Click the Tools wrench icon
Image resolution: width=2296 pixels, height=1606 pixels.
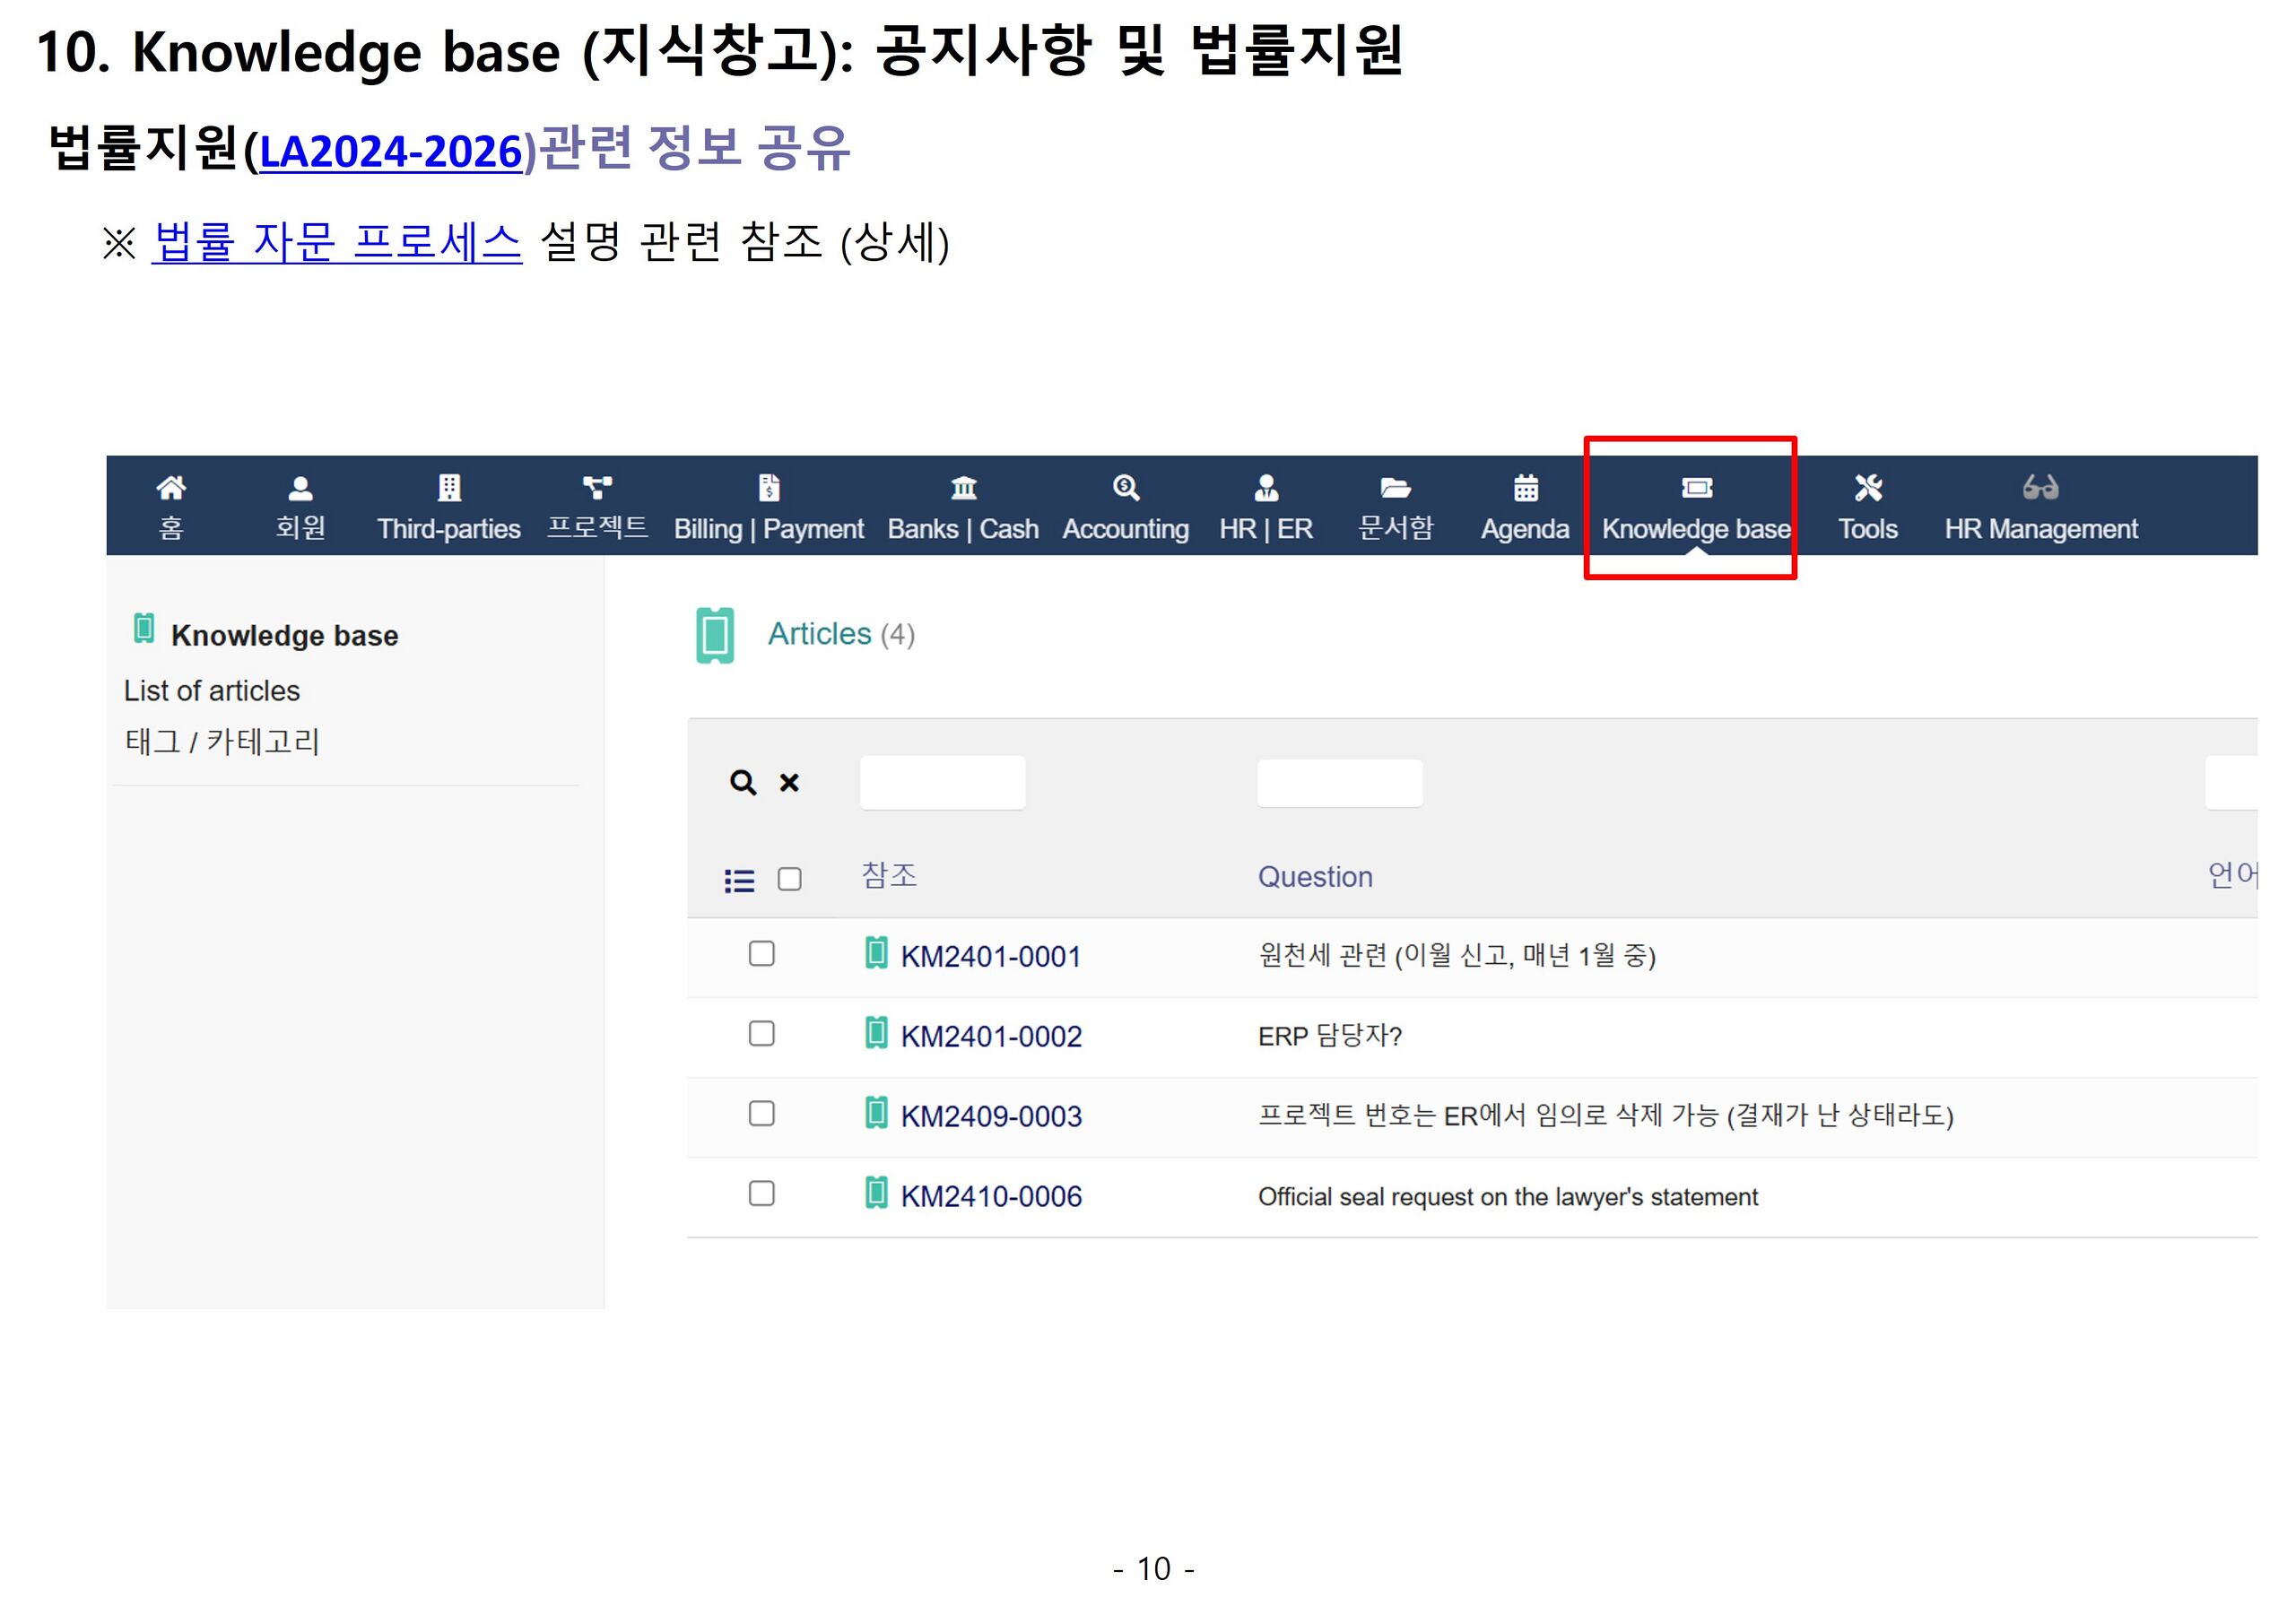[x=1867, y=488]
